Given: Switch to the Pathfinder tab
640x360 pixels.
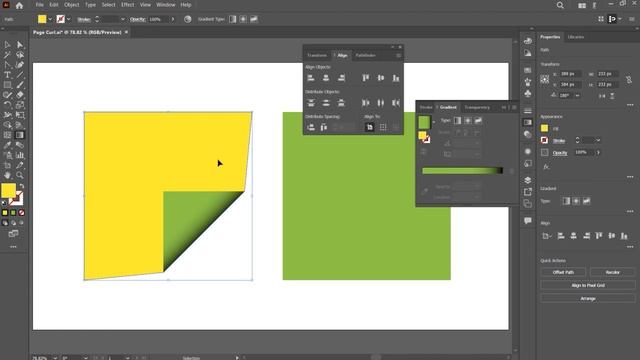Looking at the screenshot, I should click(x=365, y=56).
